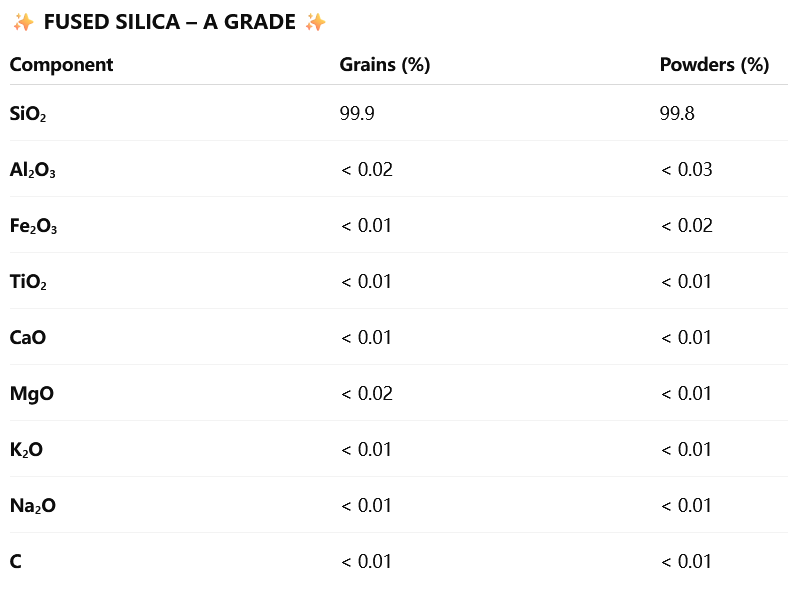The image size is (788, 601).
Task: Click the Powders value in Al₂O₃ row
Action: (686, 169)
